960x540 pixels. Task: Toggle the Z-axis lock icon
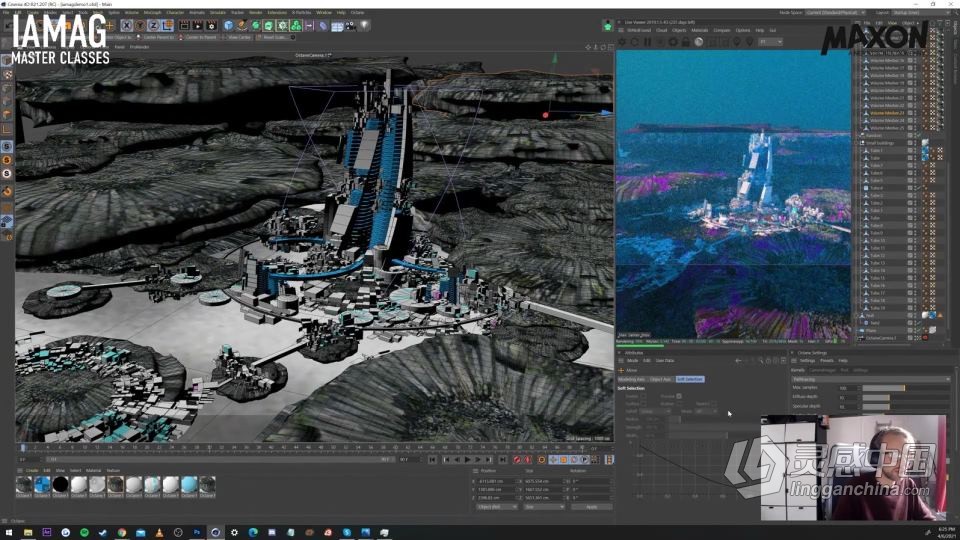click(x=153, y=26)
